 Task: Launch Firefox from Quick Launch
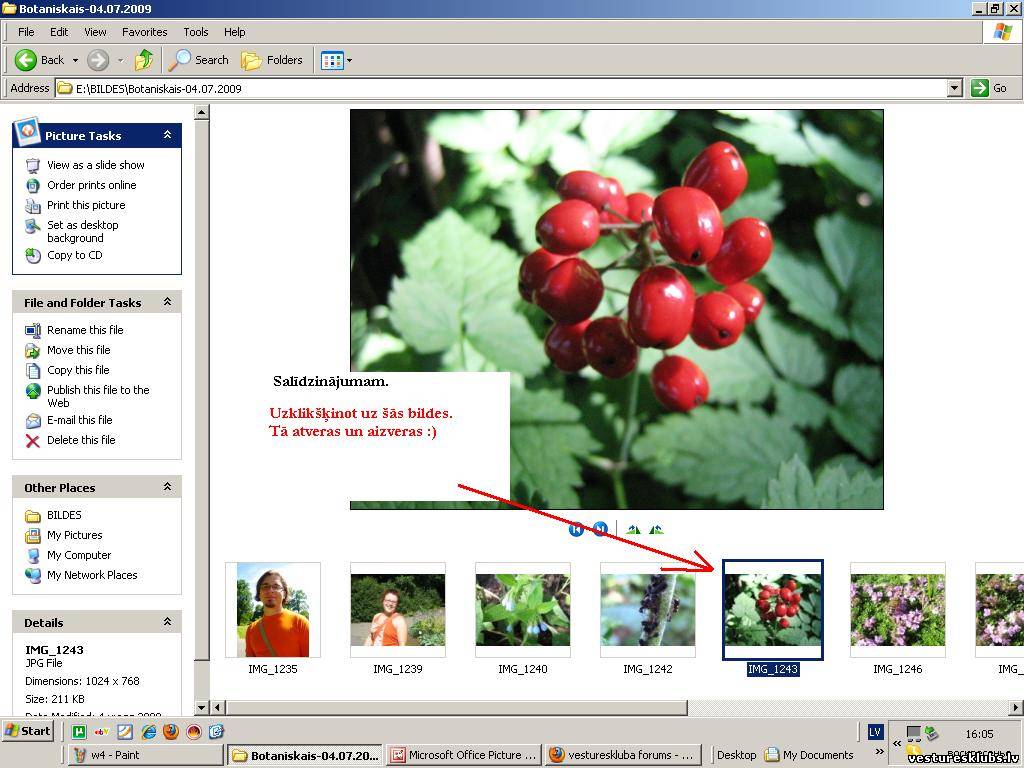tap(170, 731)
